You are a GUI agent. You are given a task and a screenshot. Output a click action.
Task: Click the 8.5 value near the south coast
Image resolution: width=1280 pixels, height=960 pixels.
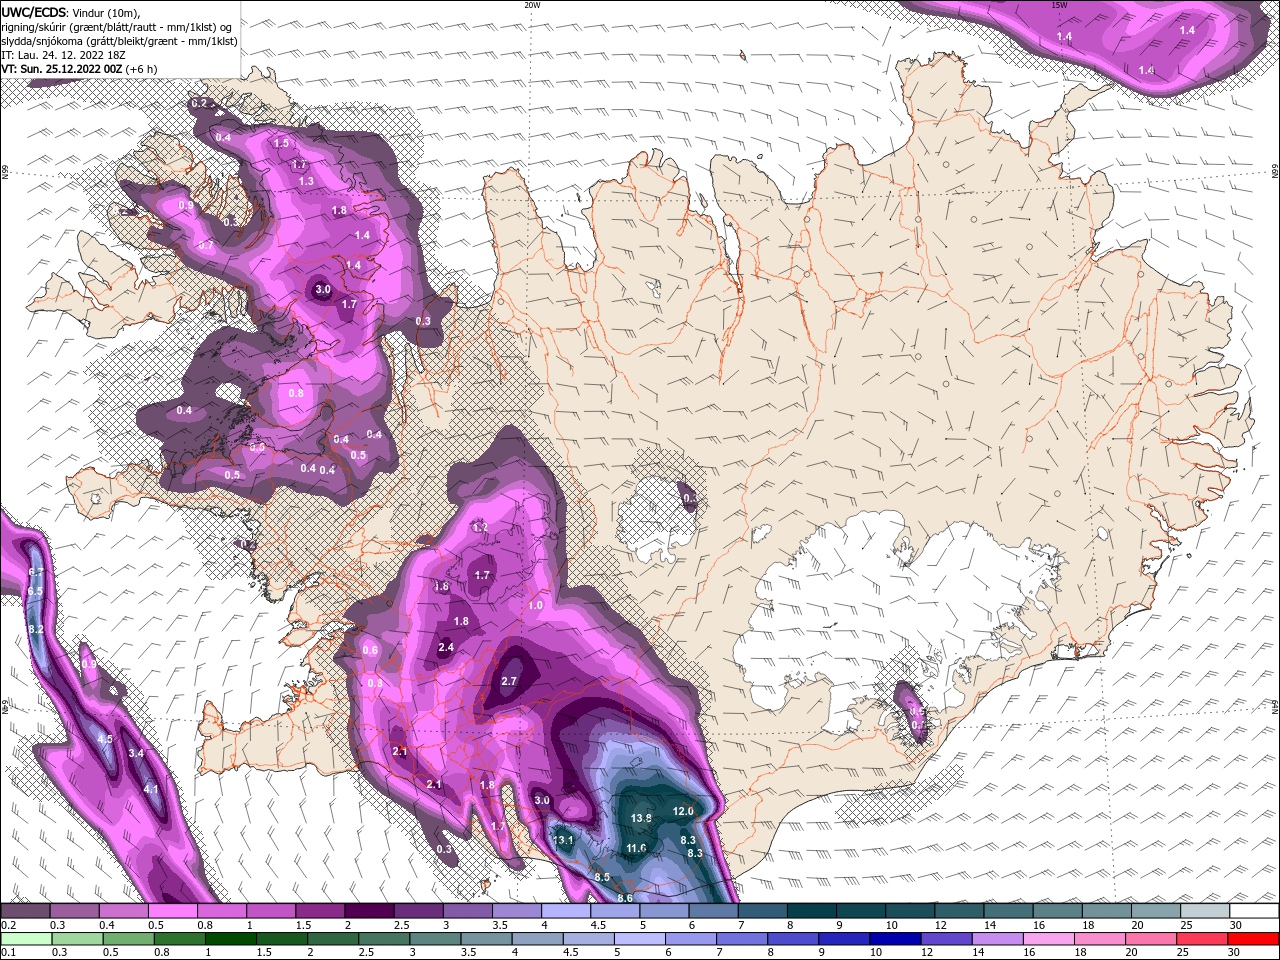tap(602, 877)
